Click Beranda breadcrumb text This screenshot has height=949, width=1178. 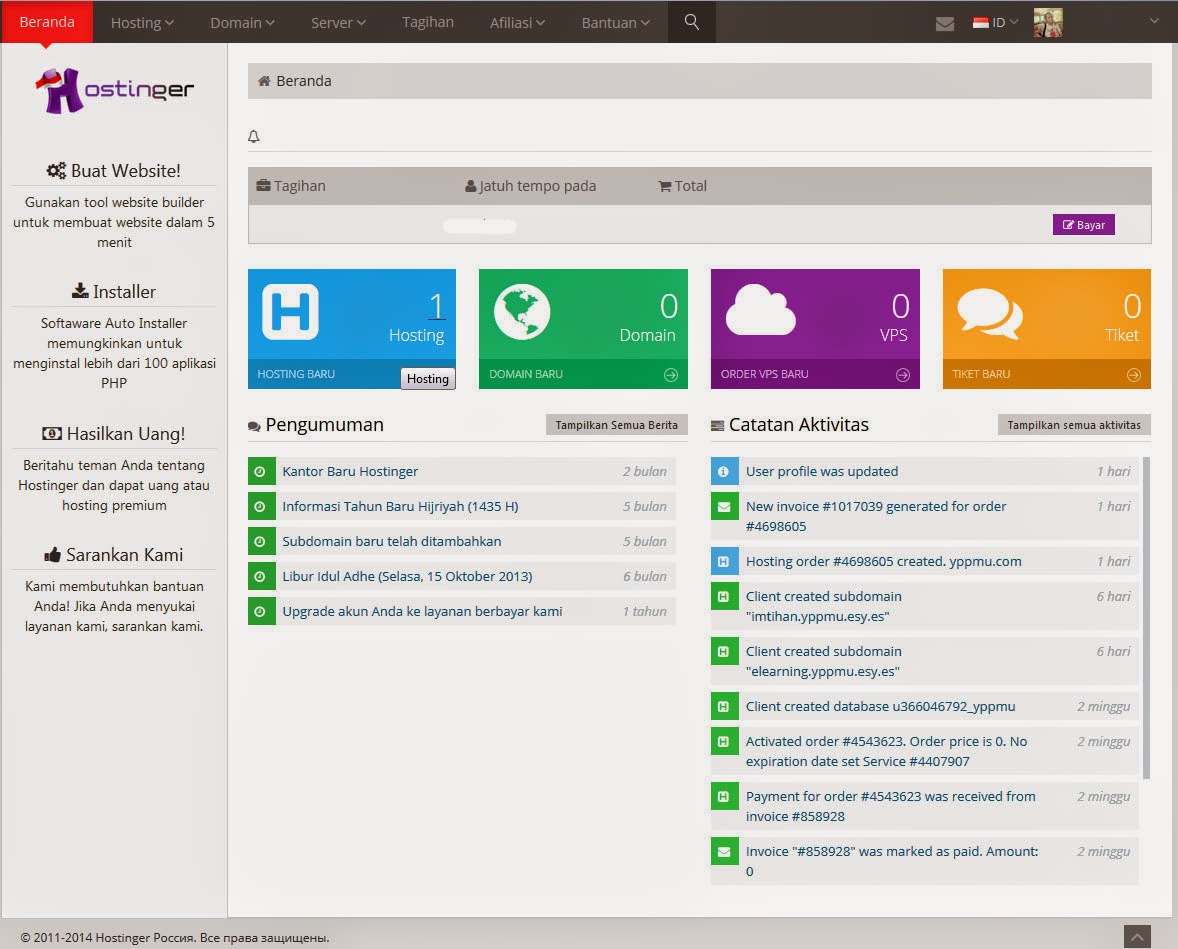304,80
